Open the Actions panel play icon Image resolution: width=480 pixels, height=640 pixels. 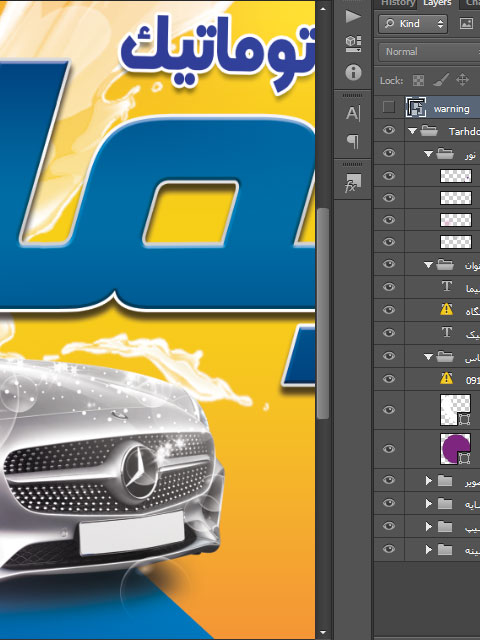353,16
